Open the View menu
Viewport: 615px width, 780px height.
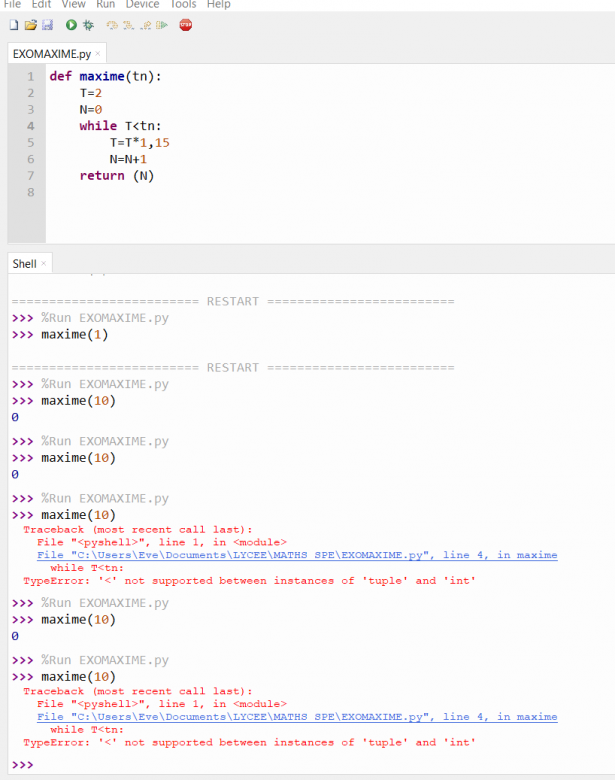pos(74,5)
